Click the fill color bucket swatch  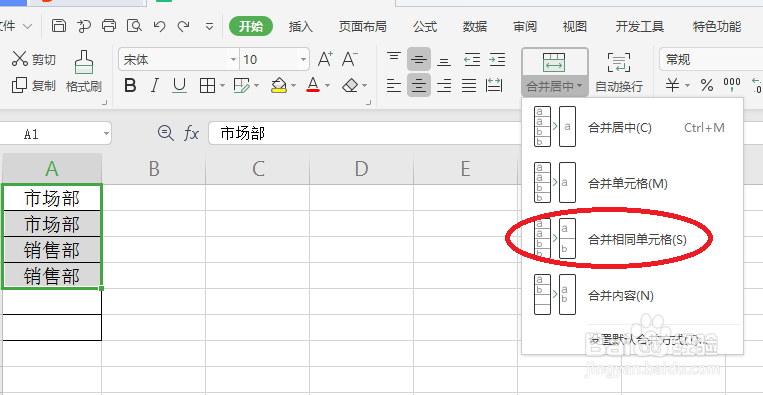(x=279, y=86)
